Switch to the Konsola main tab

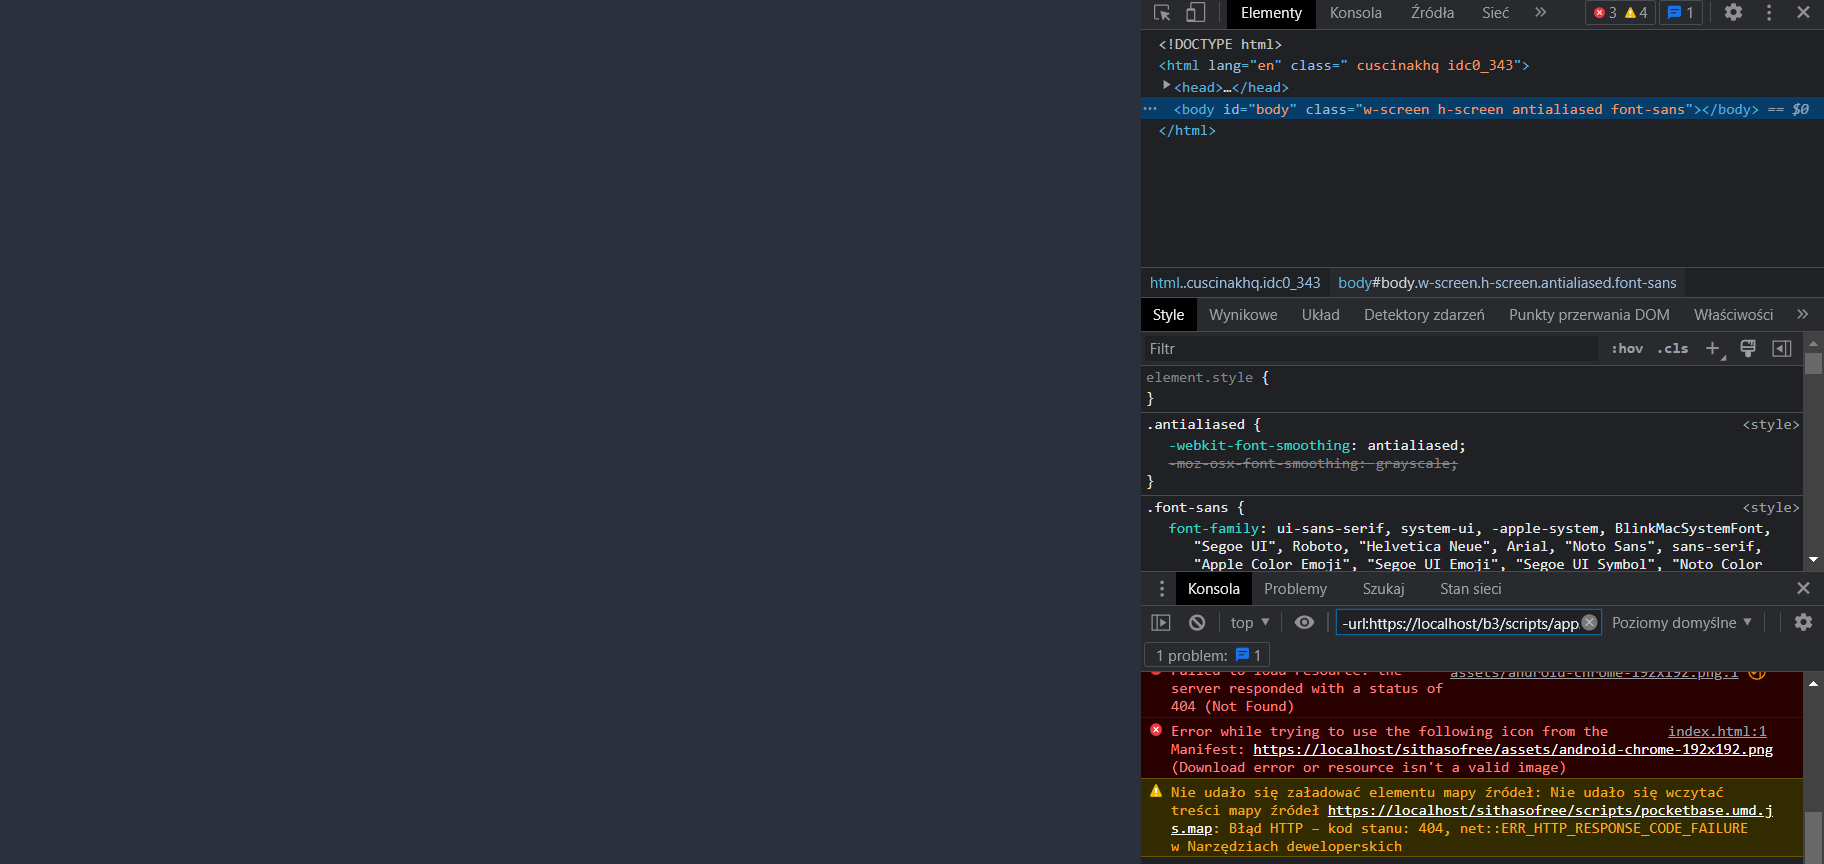point(1355,13)
